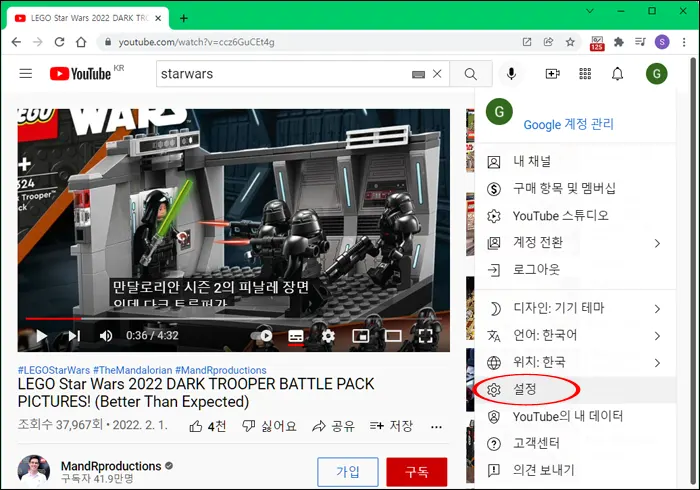This screenshot has height=490, width=700.
Task: Open the YouTube apps grid icon
Action: [585, 74]
